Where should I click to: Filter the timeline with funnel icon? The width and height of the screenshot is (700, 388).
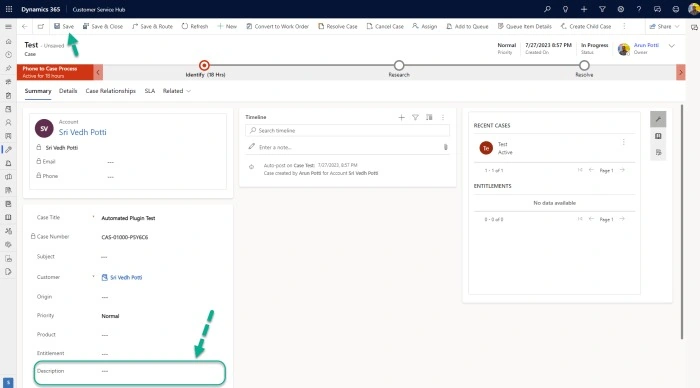(x=415, y=117)
